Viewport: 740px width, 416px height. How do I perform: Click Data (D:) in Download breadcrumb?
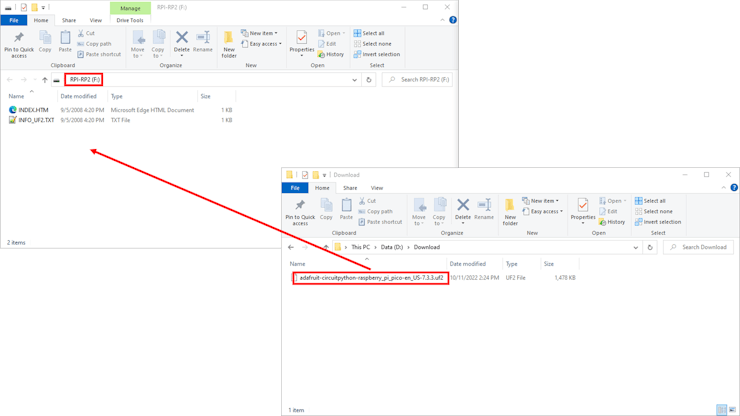[392, 247]
